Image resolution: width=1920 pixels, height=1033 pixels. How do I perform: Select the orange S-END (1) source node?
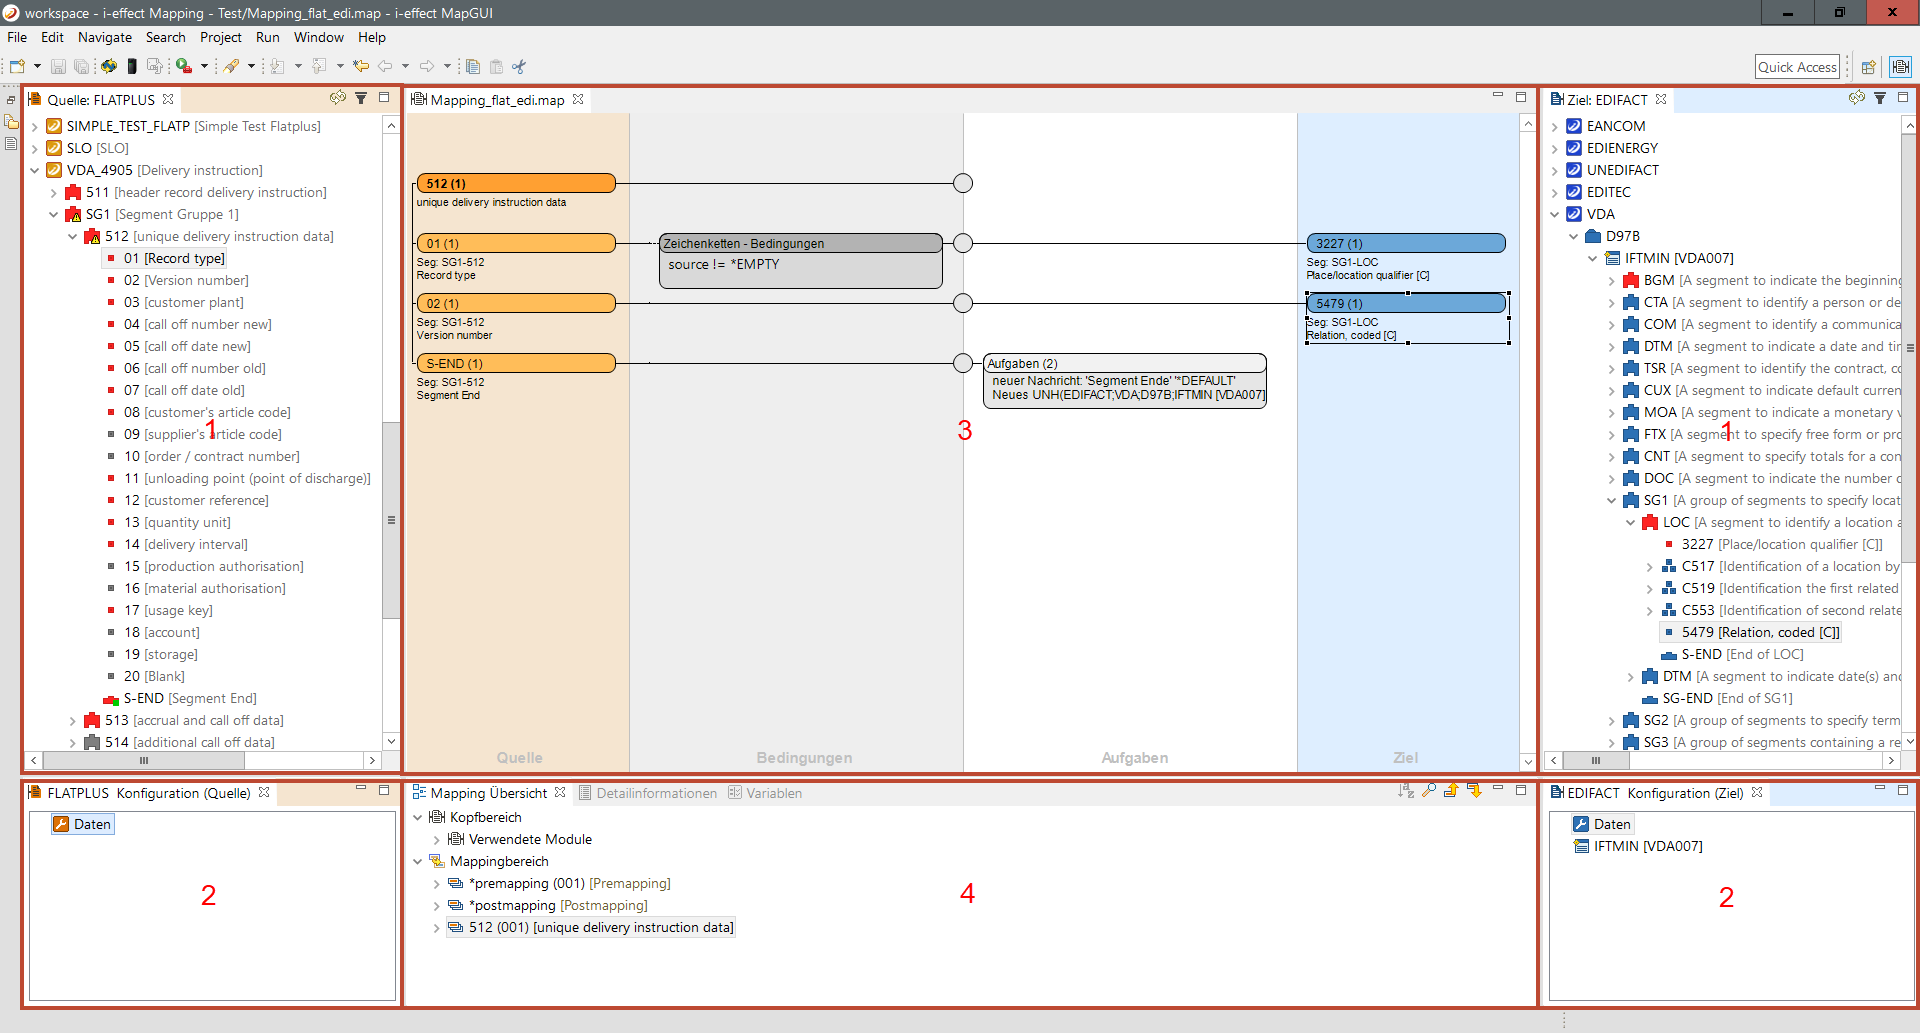(515, 363)
